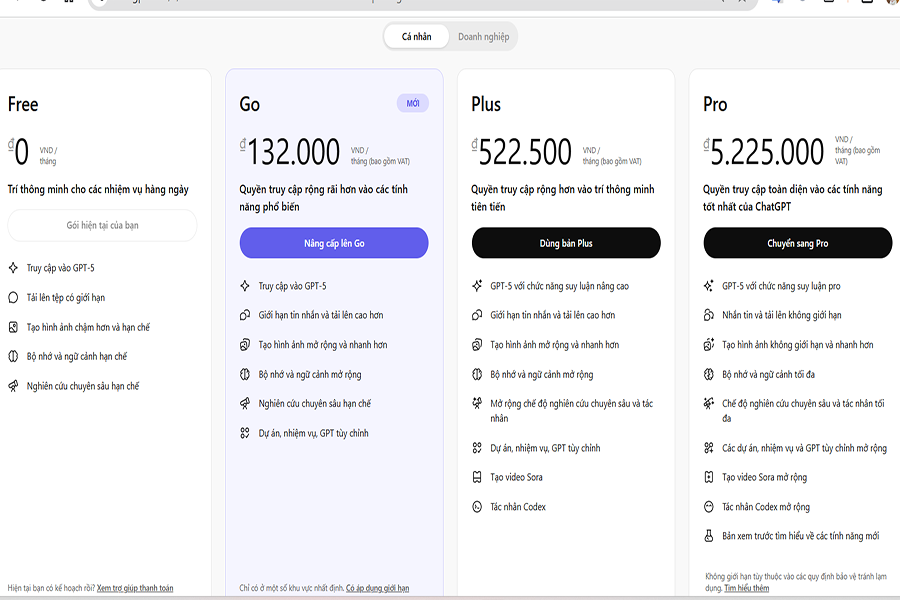The width and height of the screenshot is (900, 600).
Task: Click the chat bubble icon for unlimited messages in Pro
Action: (x=709, y=315)
